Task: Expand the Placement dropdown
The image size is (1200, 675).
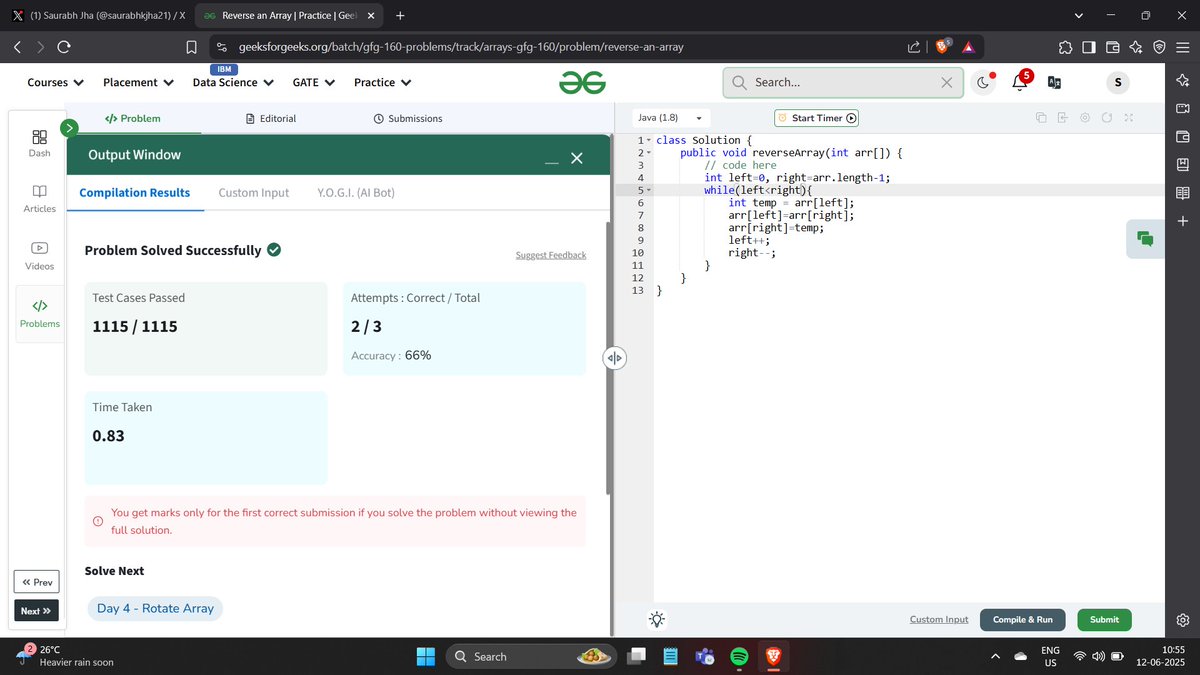Action: pos(138,82)
